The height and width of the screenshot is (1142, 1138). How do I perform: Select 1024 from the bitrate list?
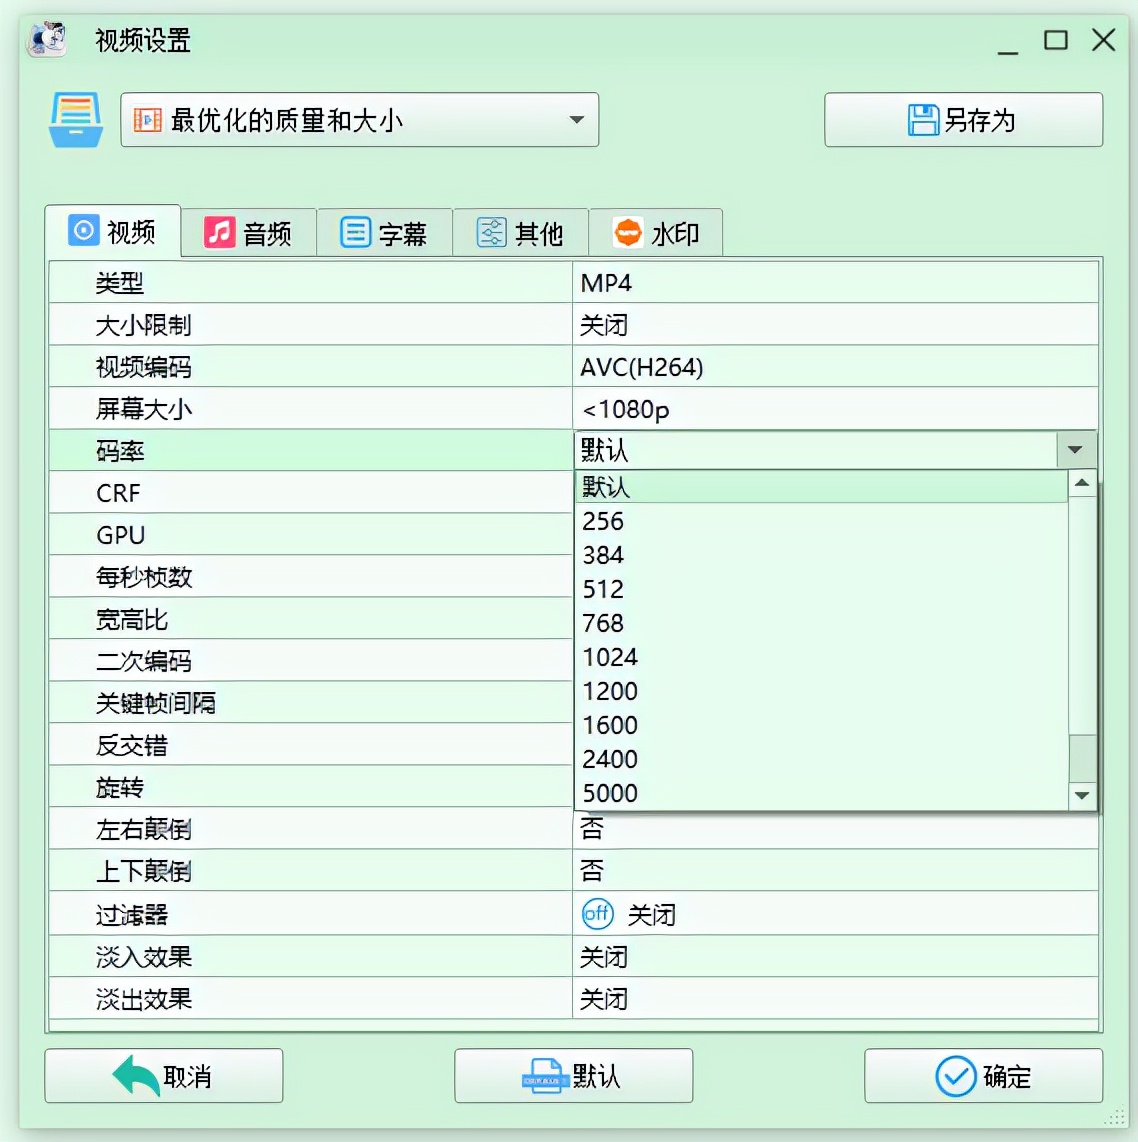[x=609, y=657]
